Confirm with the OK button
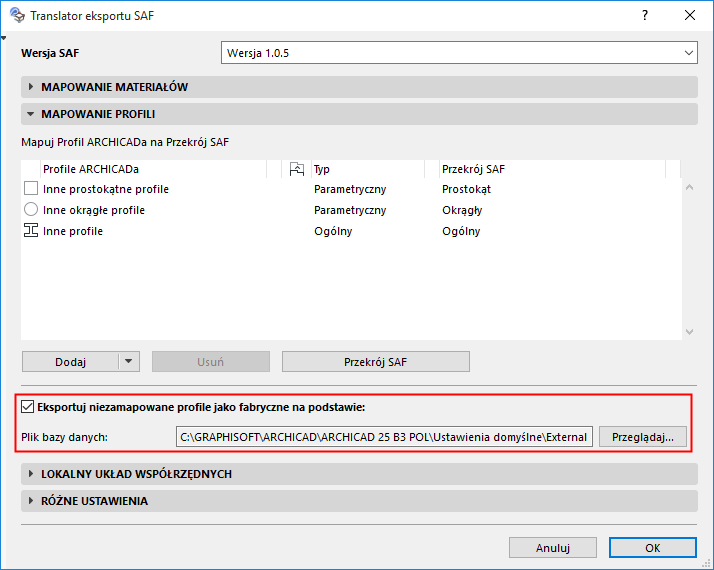The image size is (714, 570). 653,548
